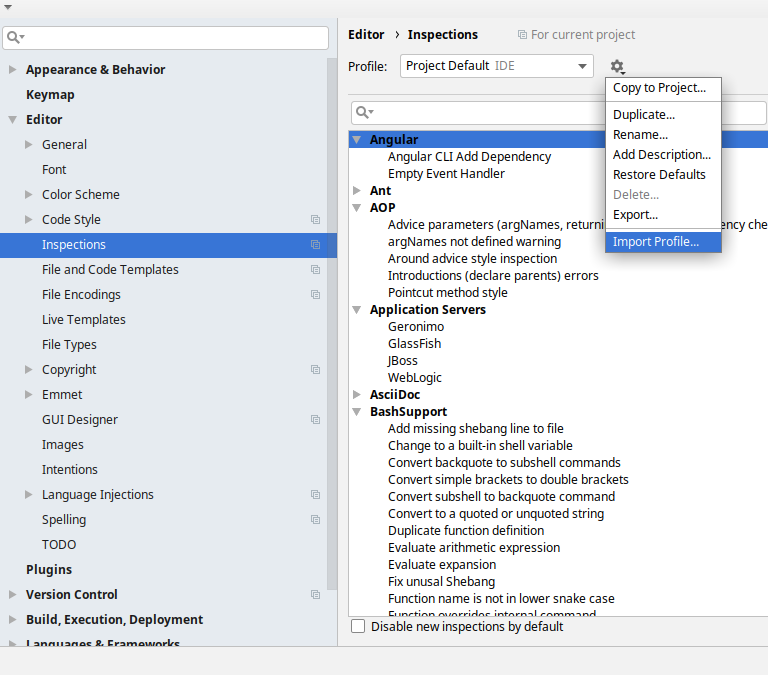Click the search magnifier icon in settings sidebar
The width and height of the screenshot is (768, 675).
(x=13, y=38)
